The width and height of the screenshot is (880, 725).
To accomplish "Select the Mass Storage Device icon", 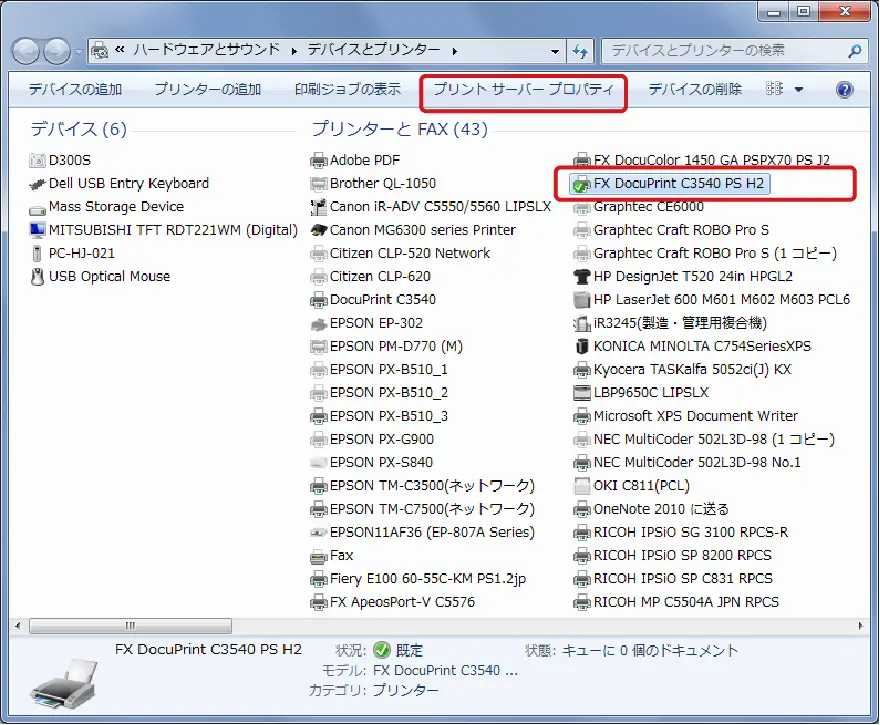I will tap(37, 210).
